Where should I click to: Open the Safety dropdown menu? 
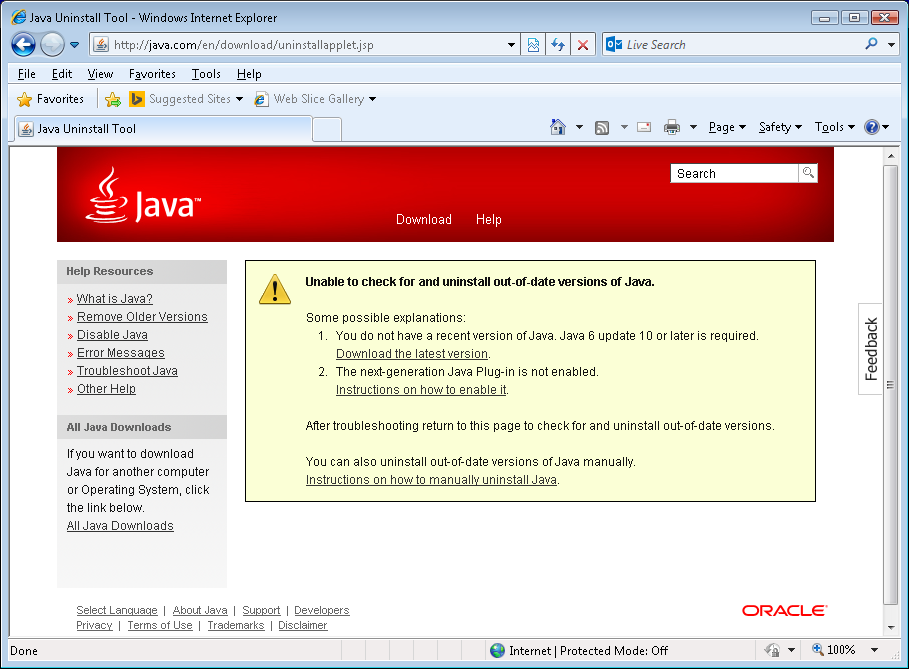[780, 127]
